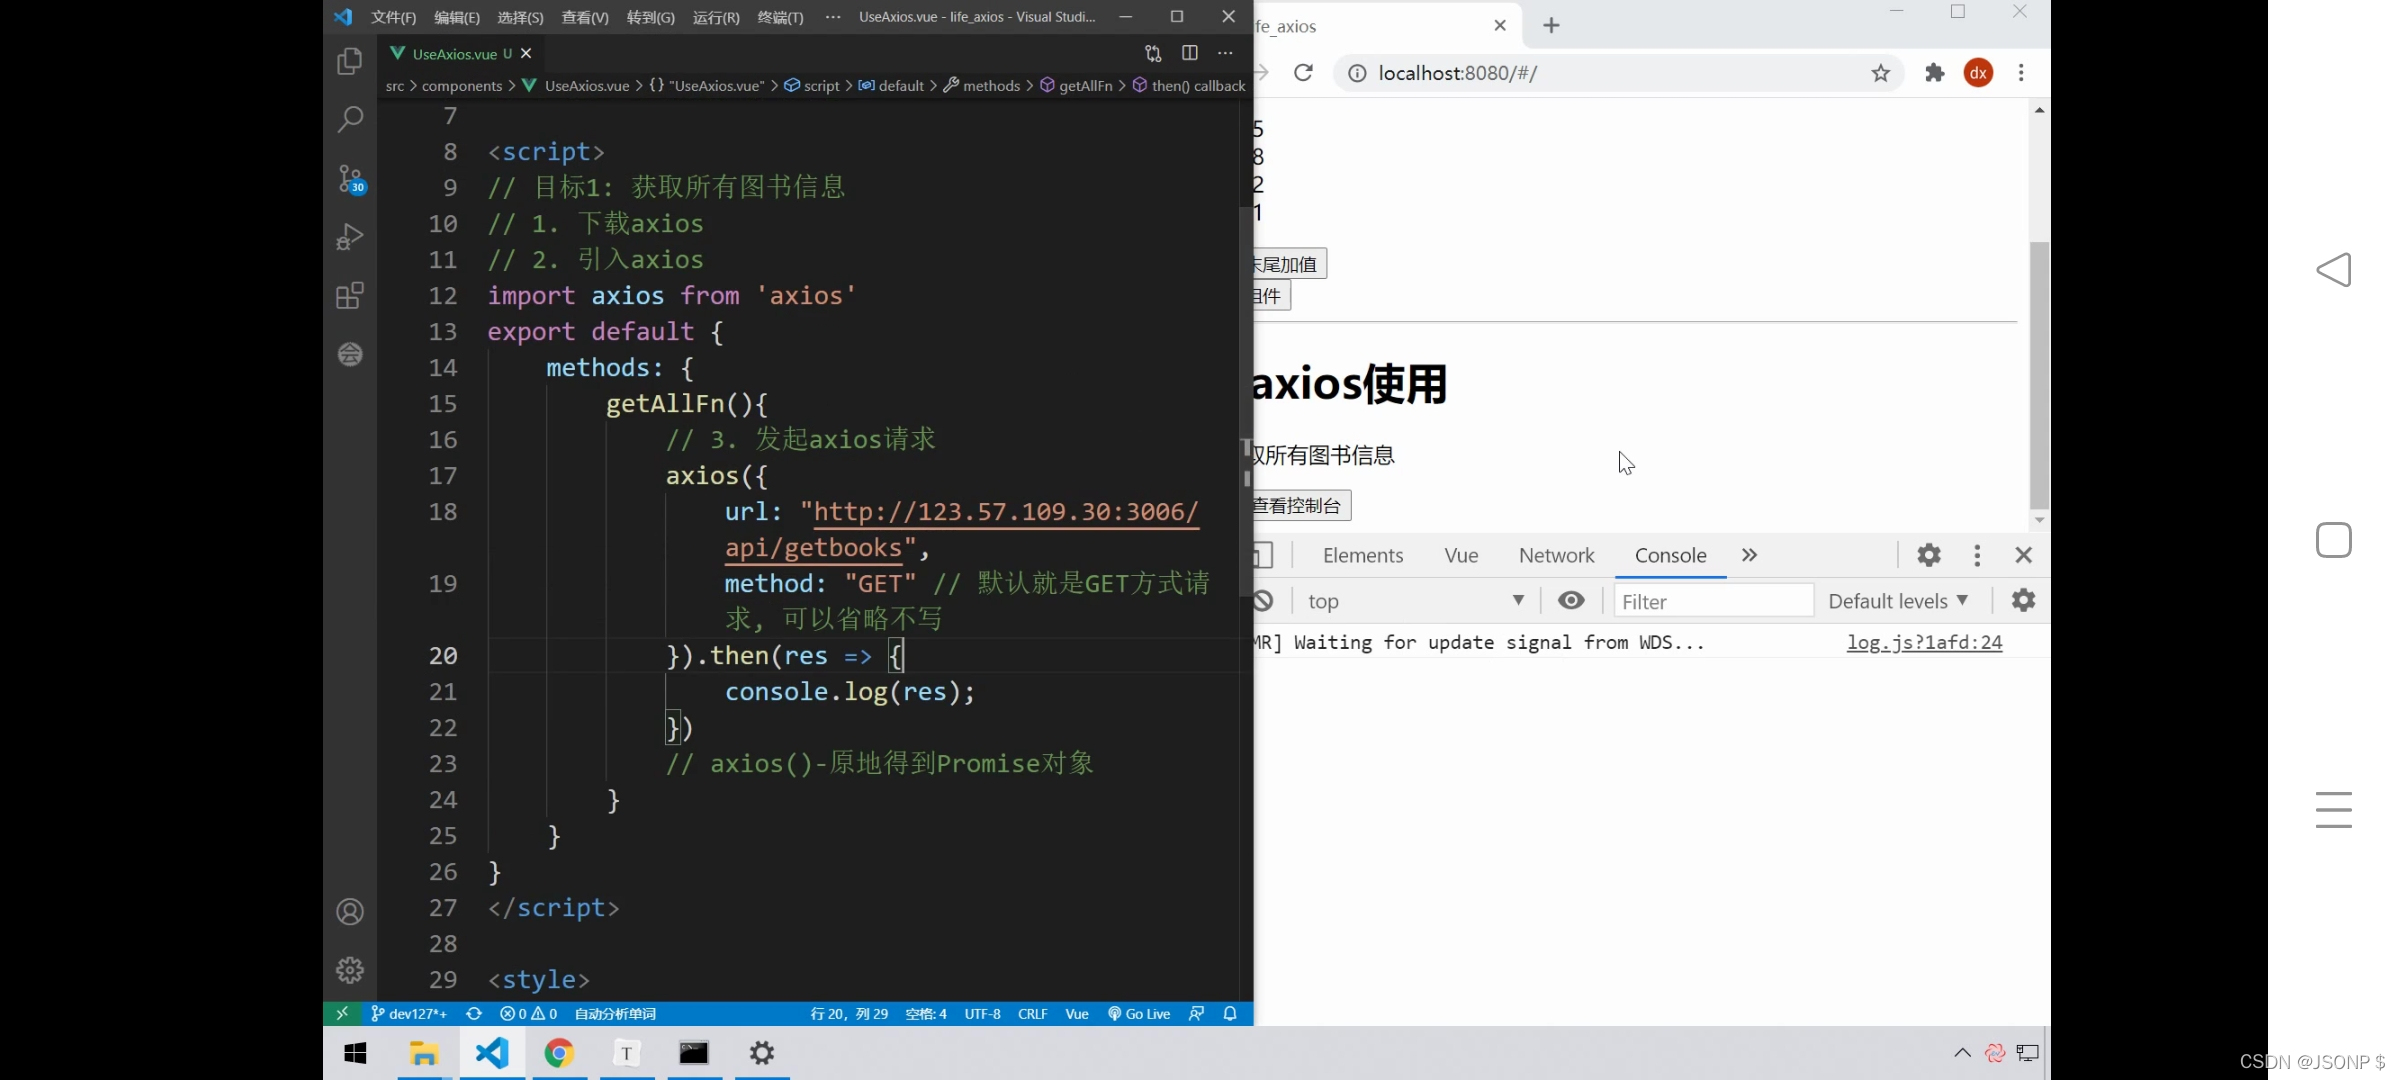The width and height of the screenshot is (2400, 1080).
Task: Change CRLF line ending setting
Action: (1033, 1013)
